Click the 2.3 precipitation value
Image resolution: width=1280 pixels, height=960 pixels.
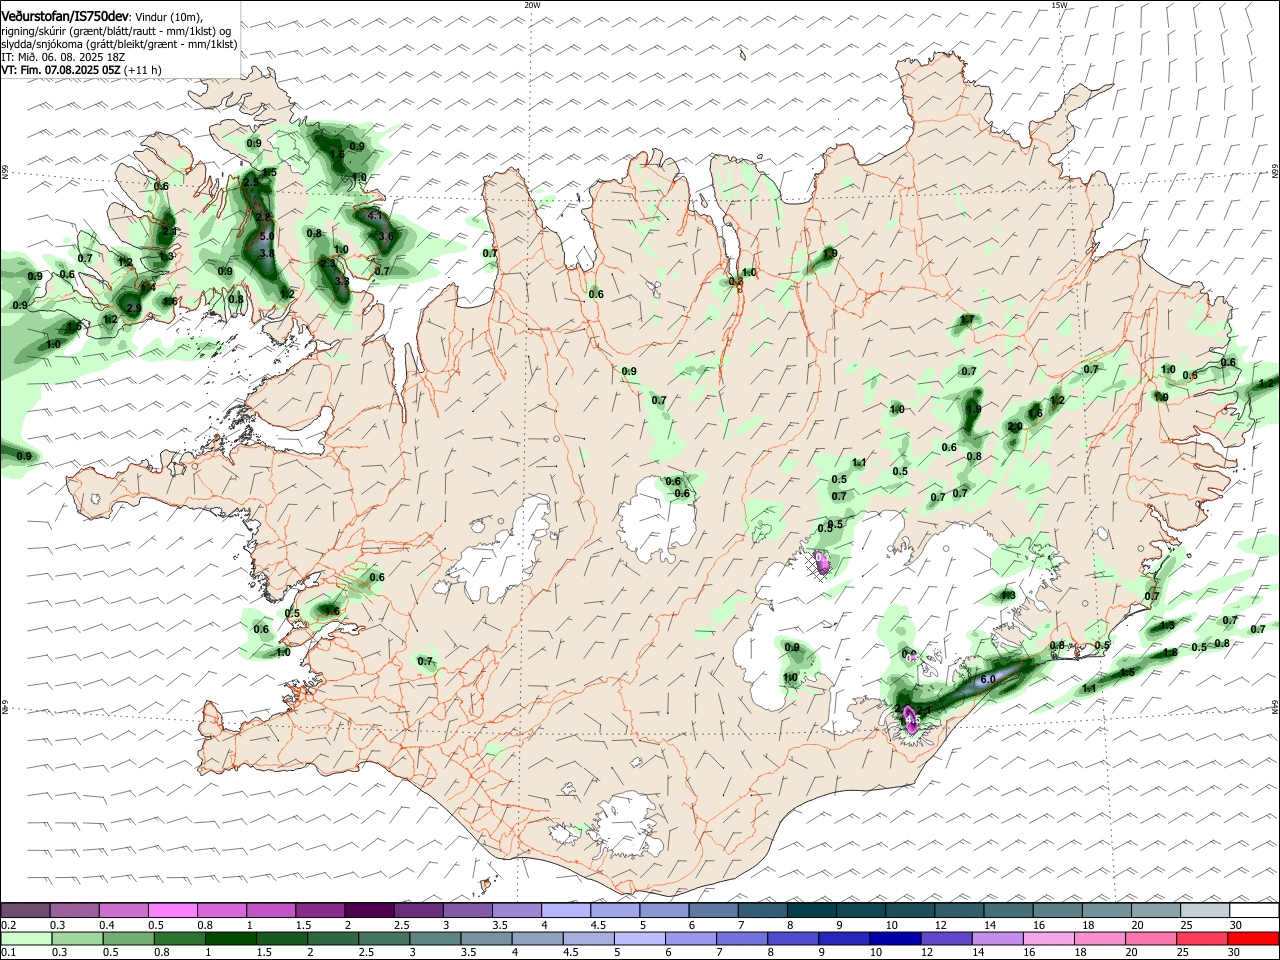click(x=327, y=263)
